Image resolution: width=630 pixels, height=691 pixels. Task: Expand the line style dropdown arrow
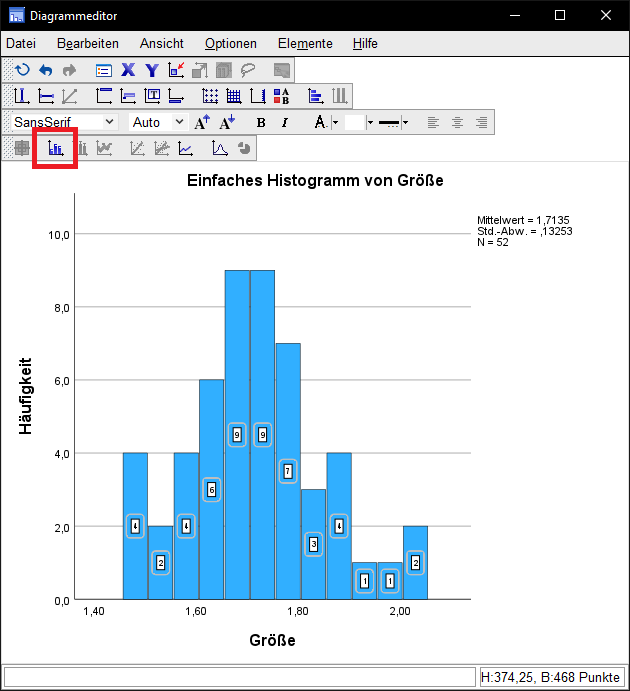pyautogui.click(x=405, y=122)
